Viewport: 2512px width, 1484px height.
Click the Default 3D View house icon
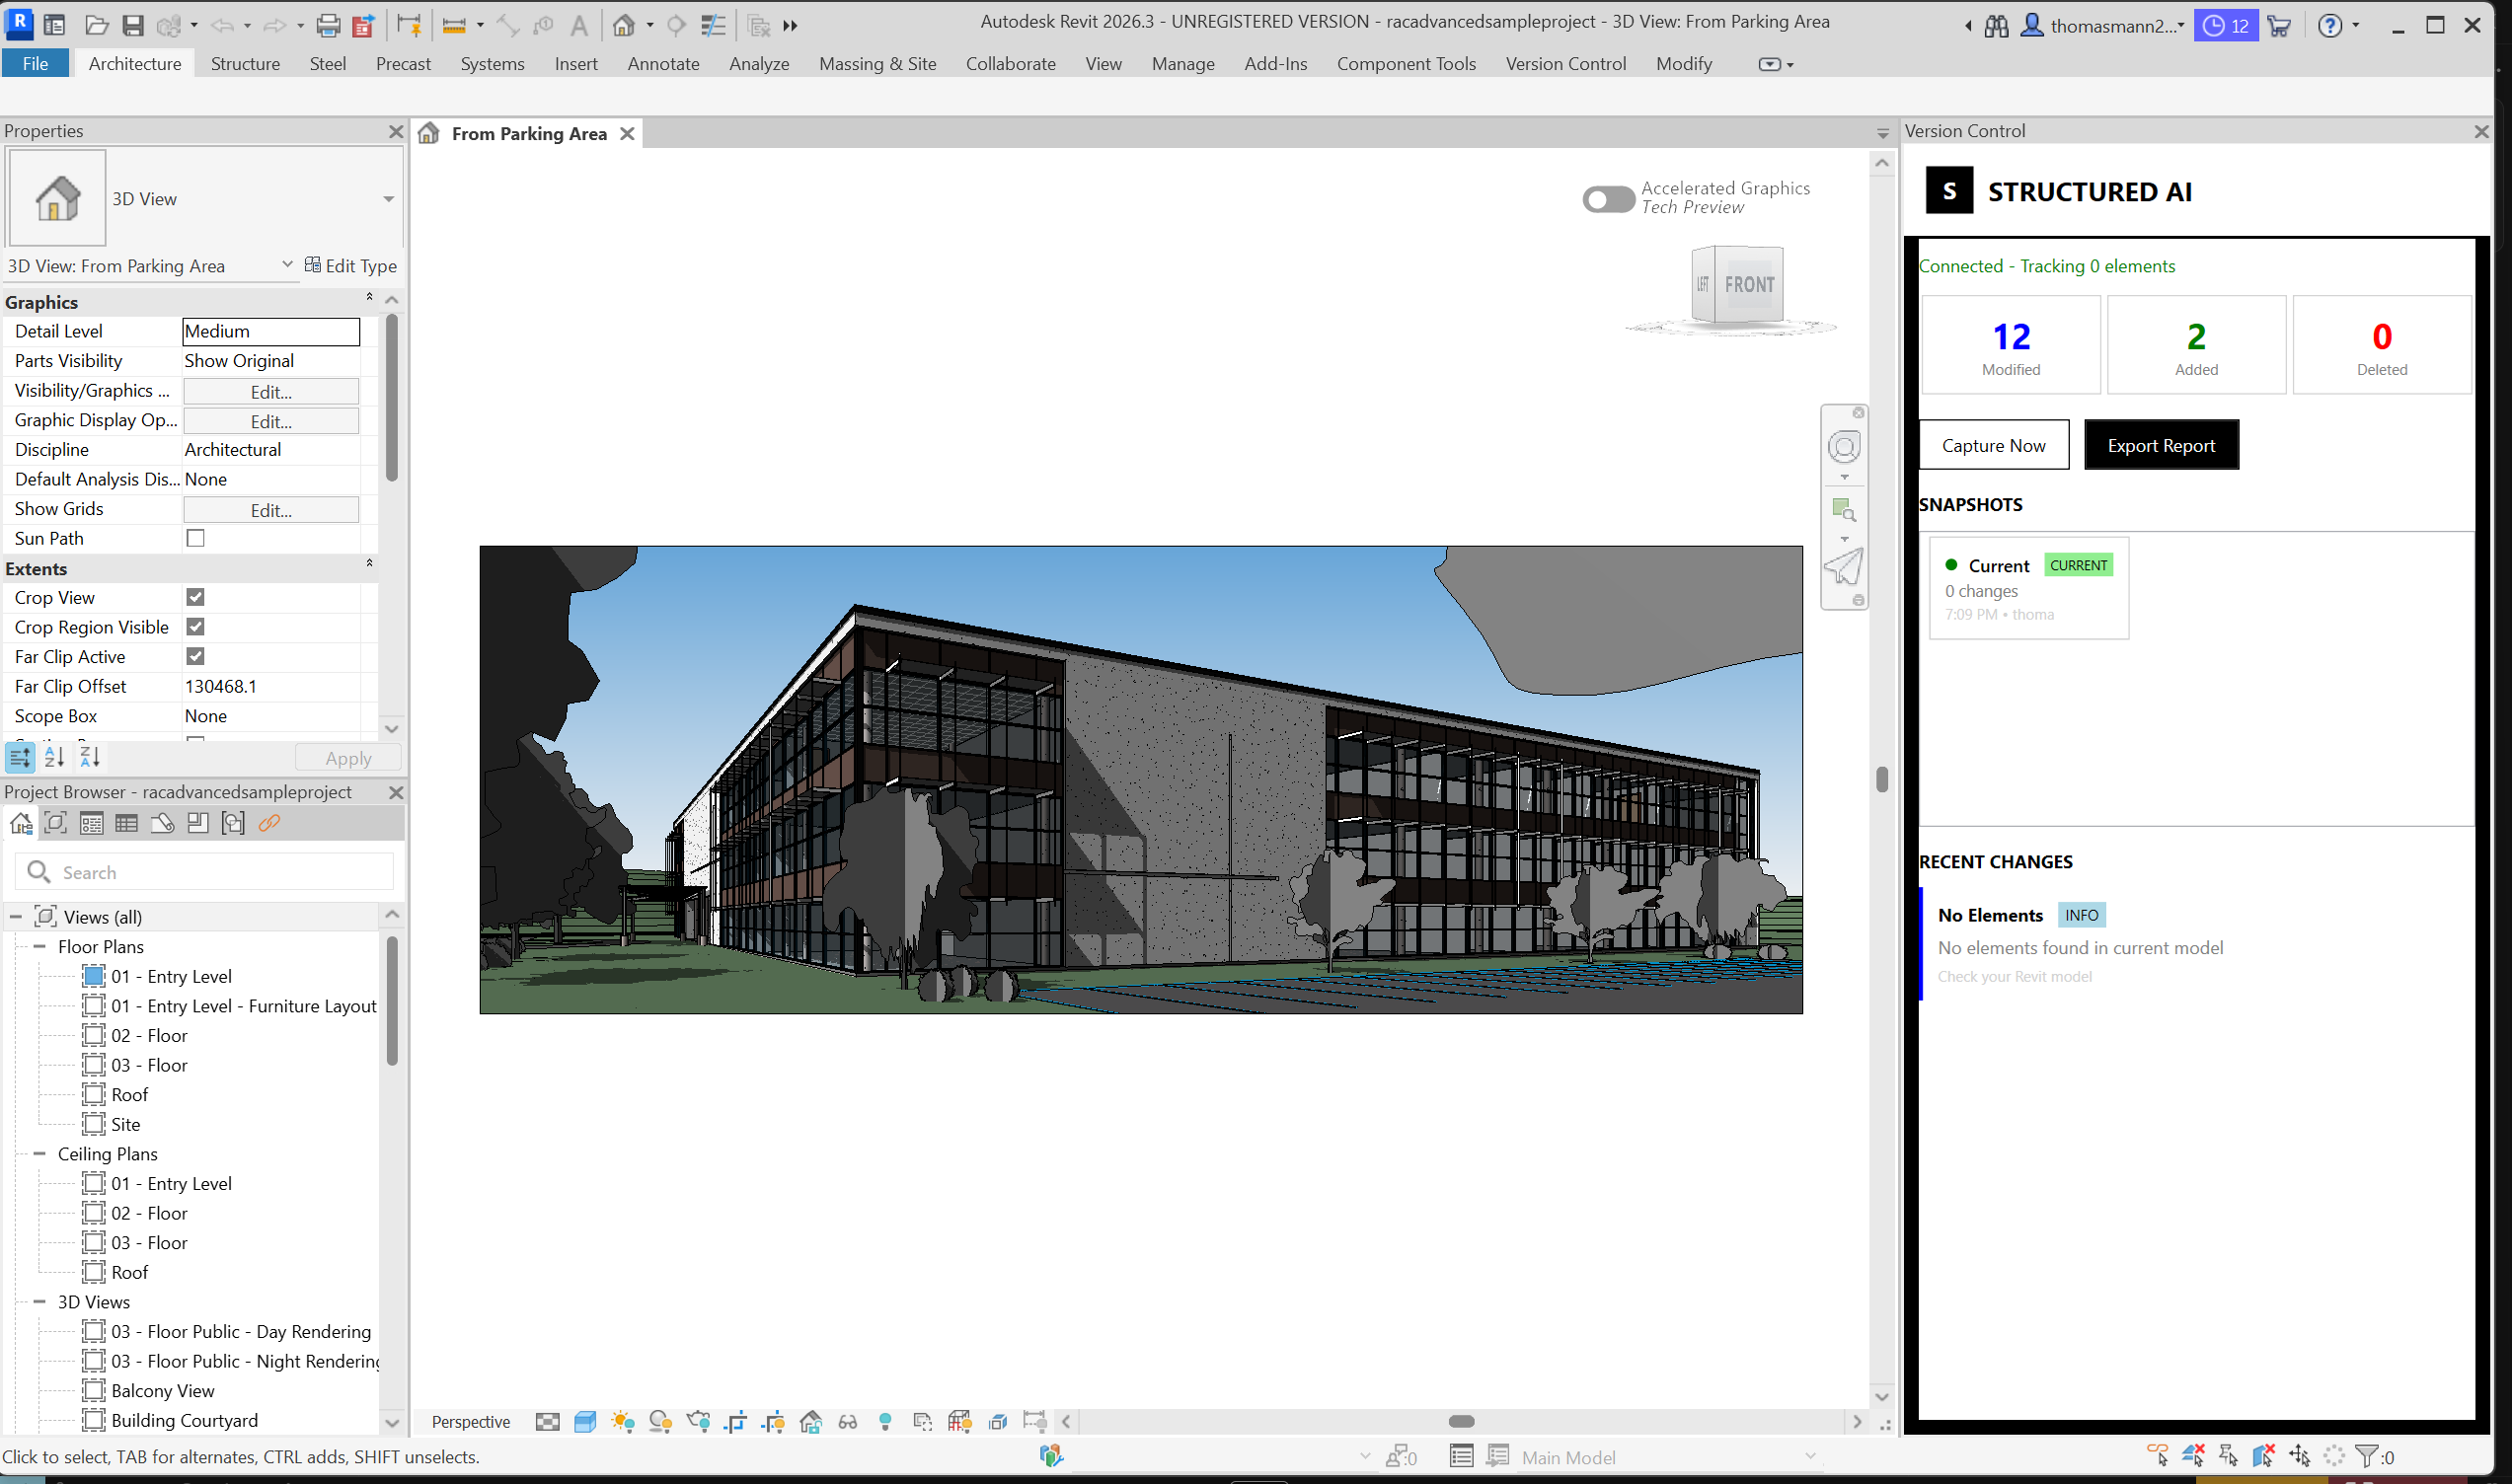point(623,26)
